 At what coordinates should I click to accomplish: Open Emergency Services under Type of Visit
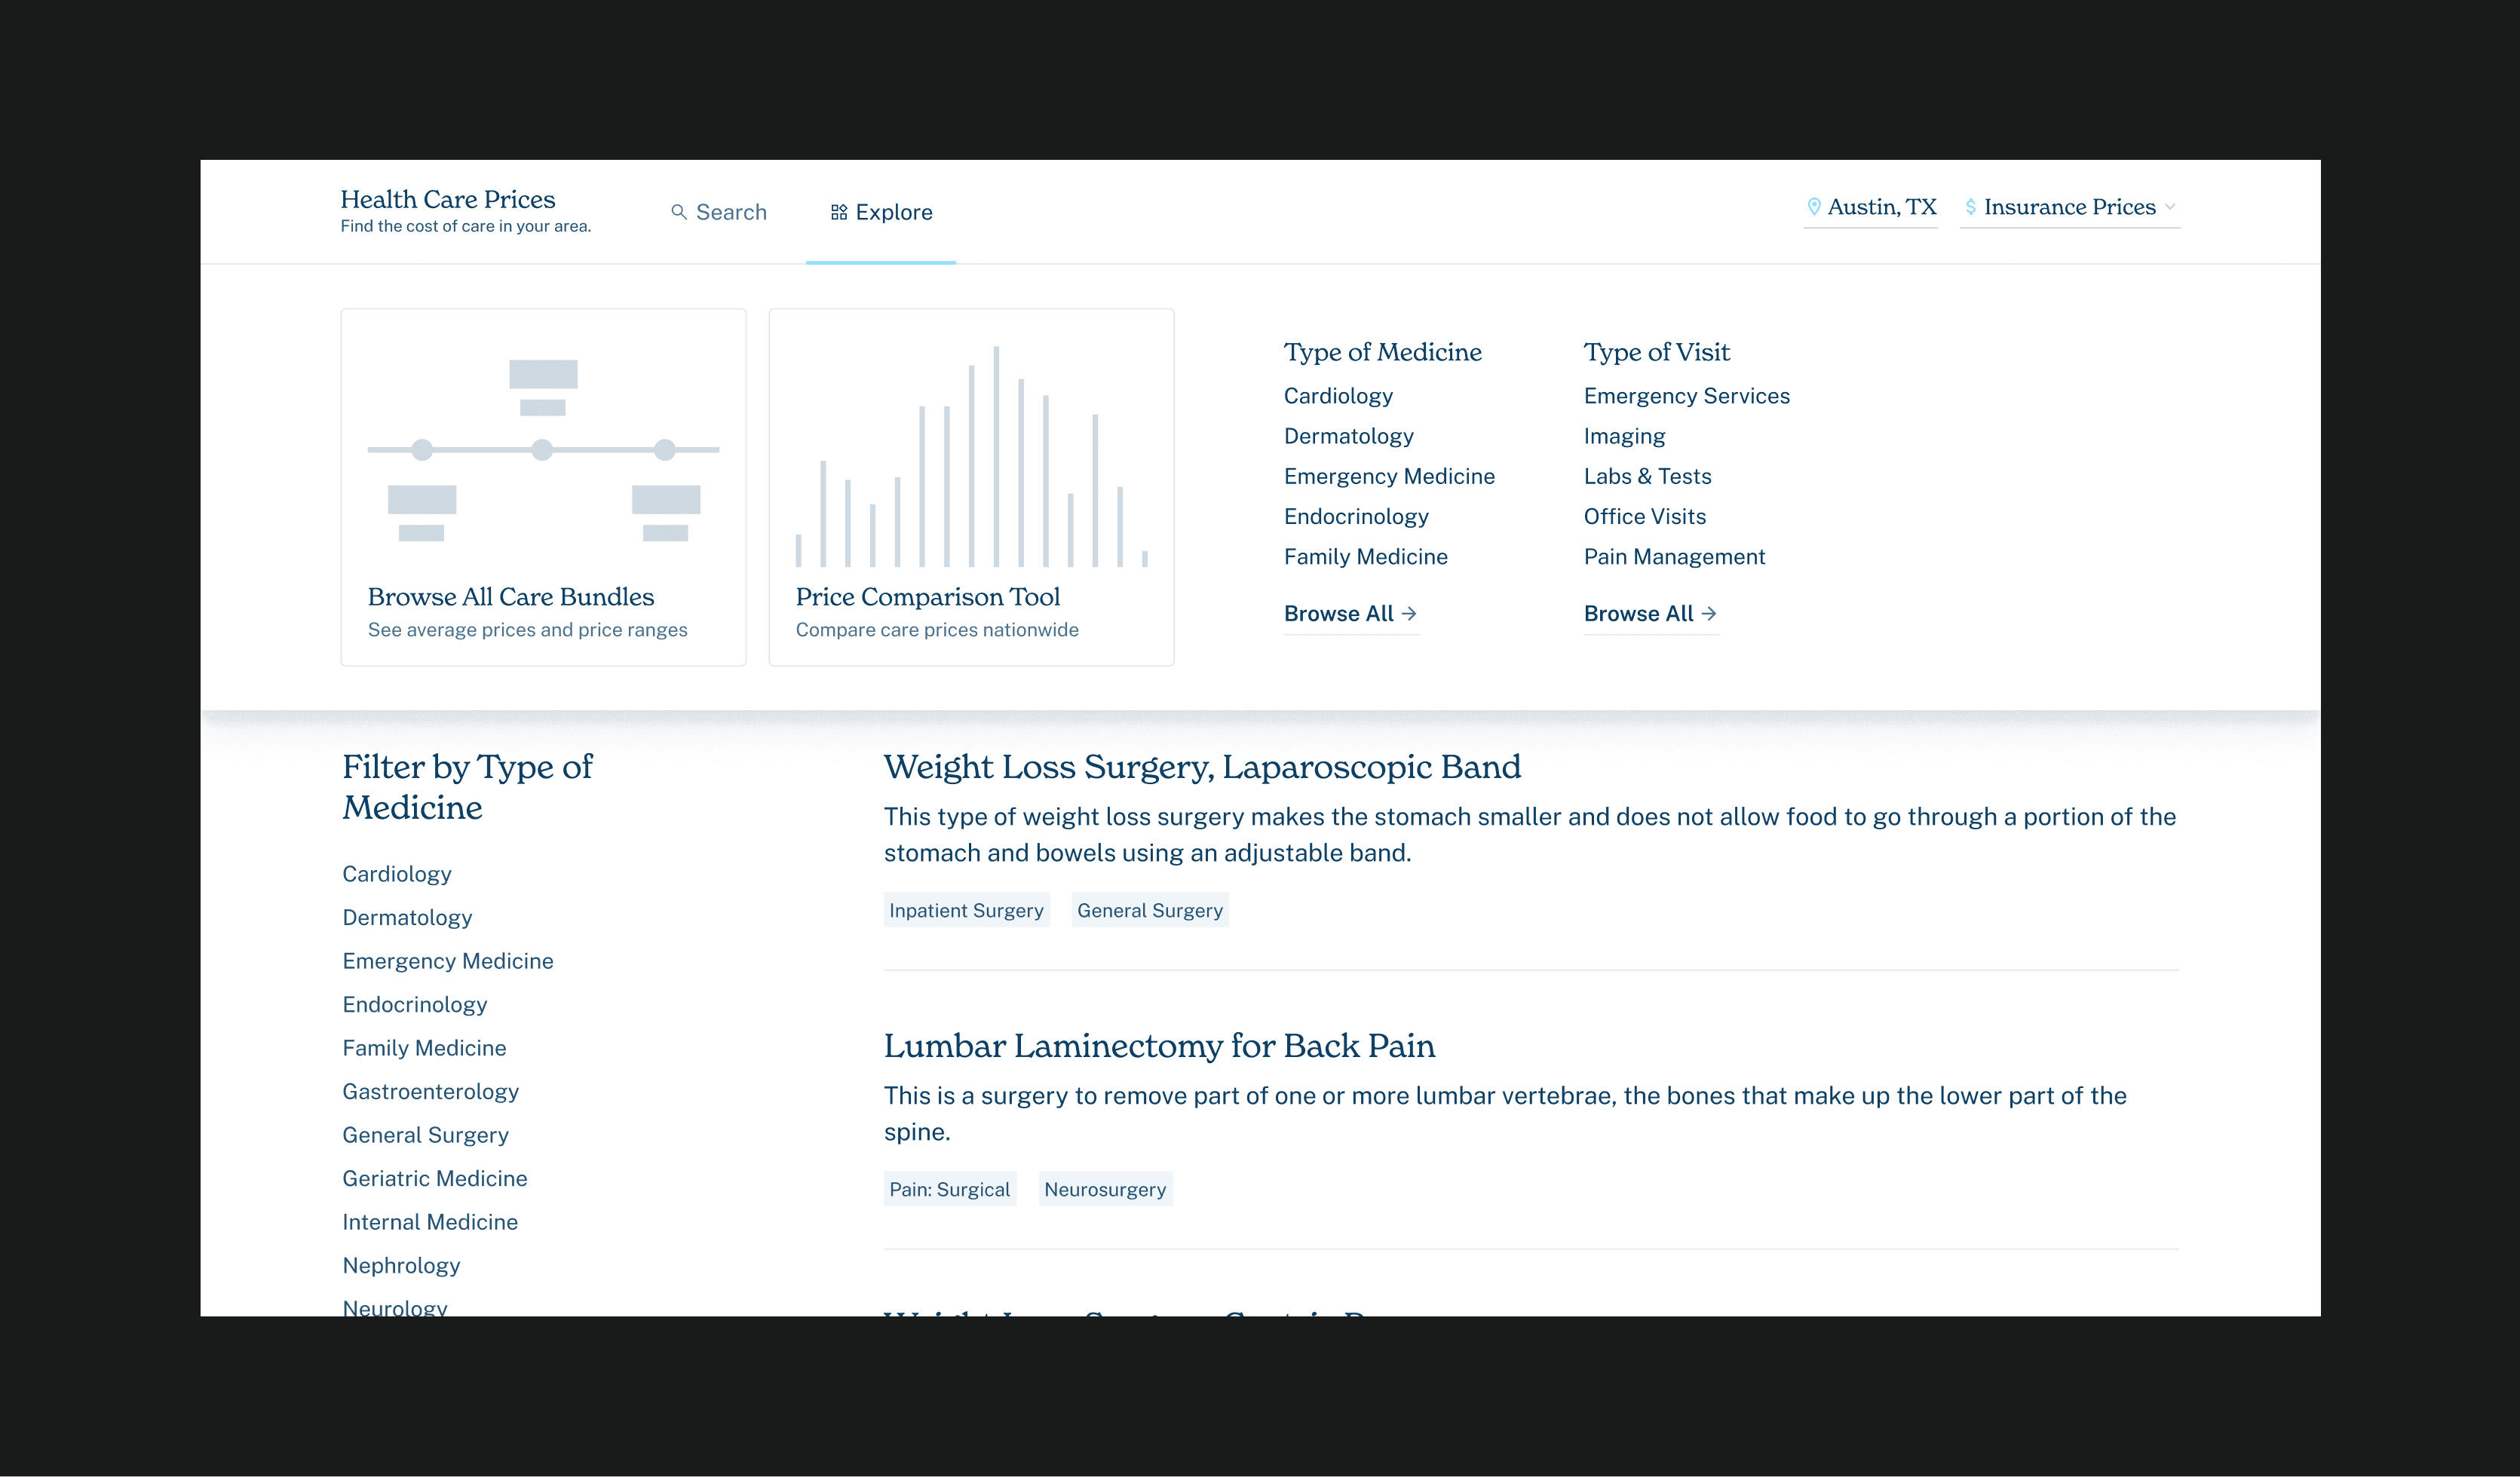click(x=1686, y=396)
